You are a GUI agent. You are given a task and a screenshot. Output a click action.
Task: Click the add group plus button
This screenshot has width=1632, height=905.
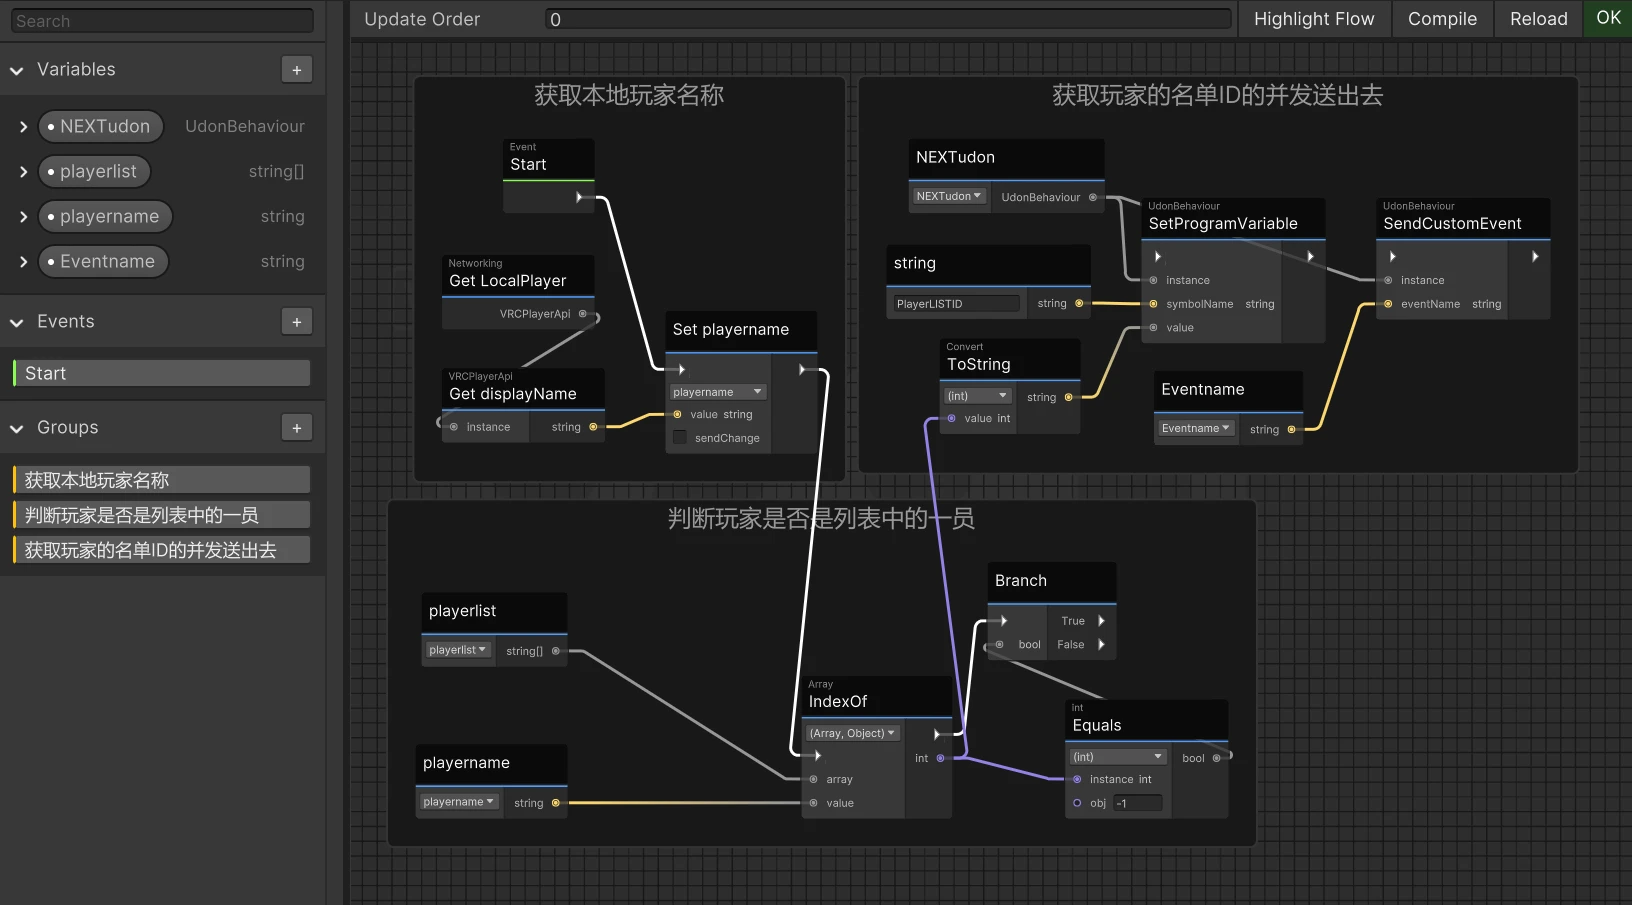pyautogui.click(x=296, y=428)
